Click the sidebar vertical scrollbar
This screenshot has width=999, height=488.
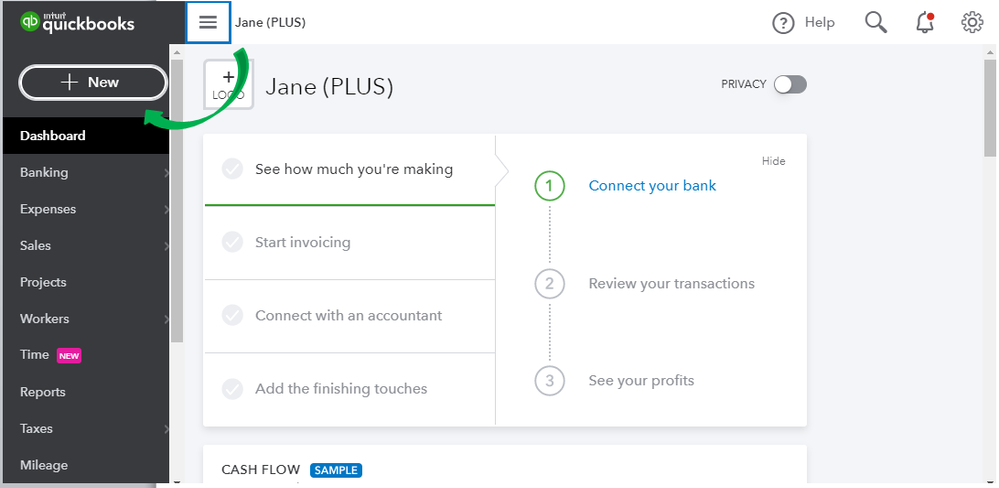[x=176, y=200]
